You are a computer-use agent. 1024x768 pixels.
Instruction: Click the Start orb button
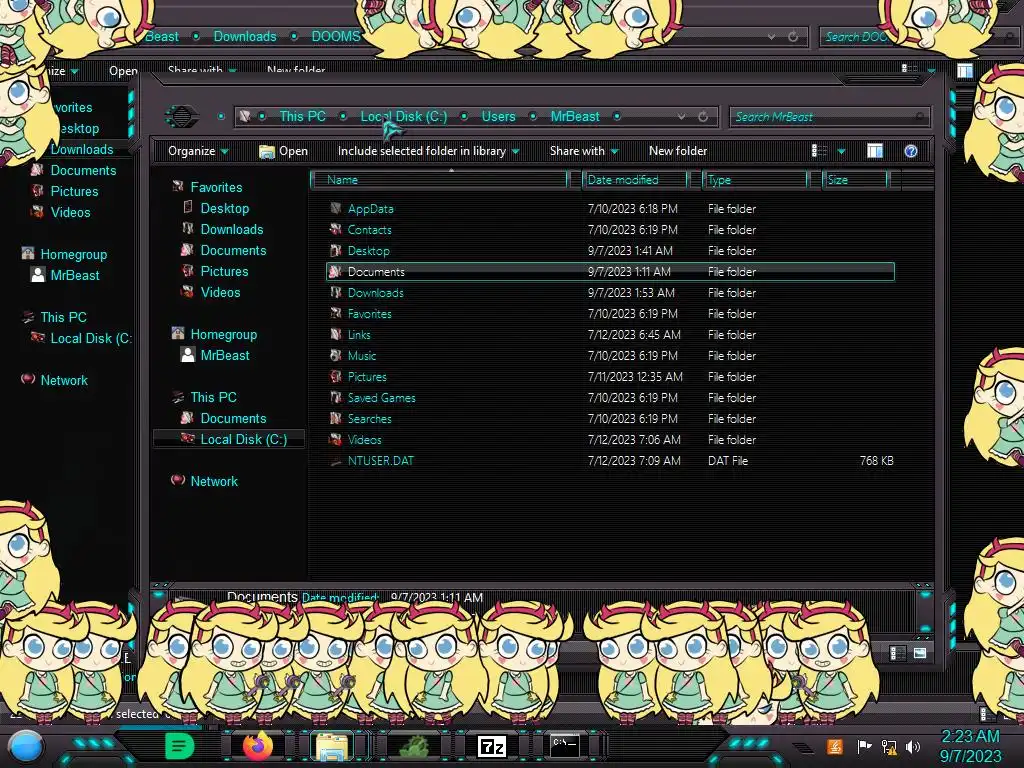coord(26,746)
